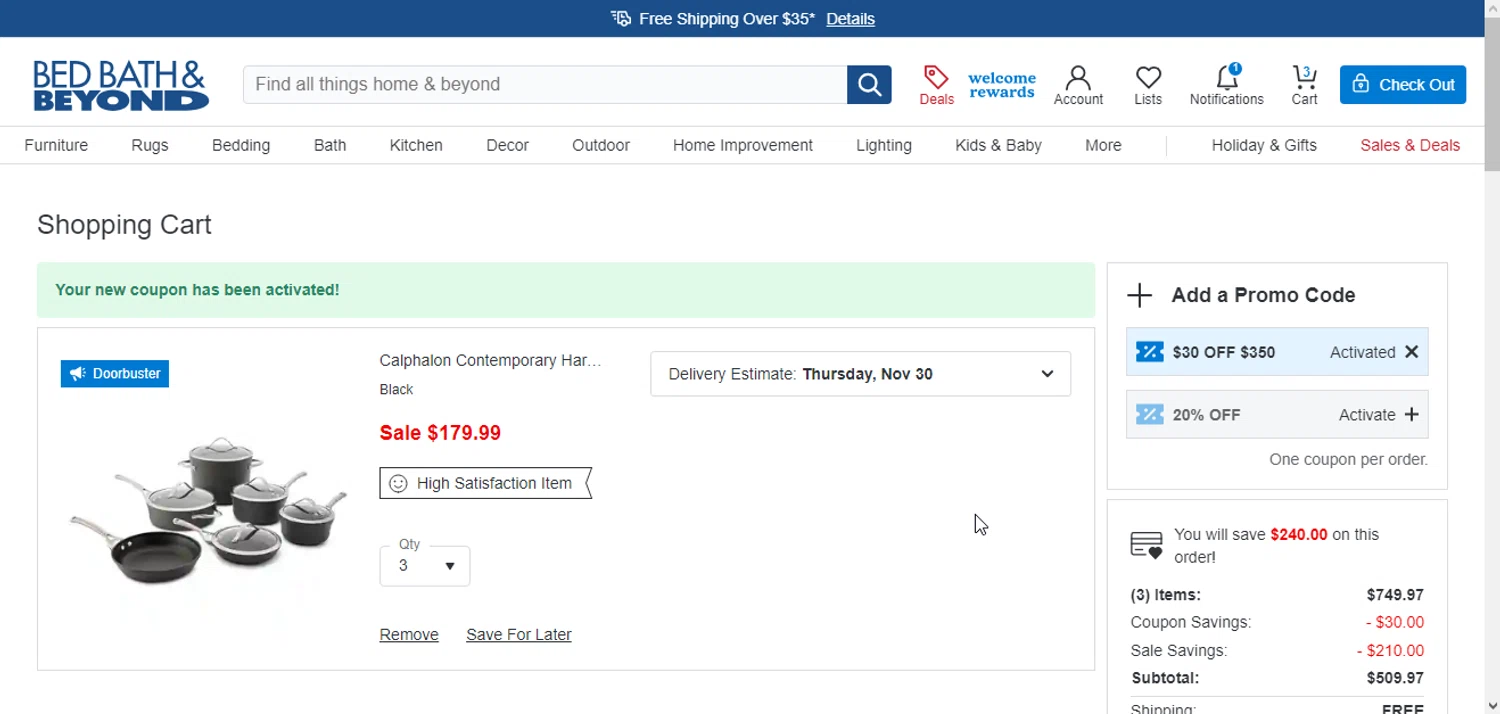Expand Add a Promo Code

pos(1241,295)
